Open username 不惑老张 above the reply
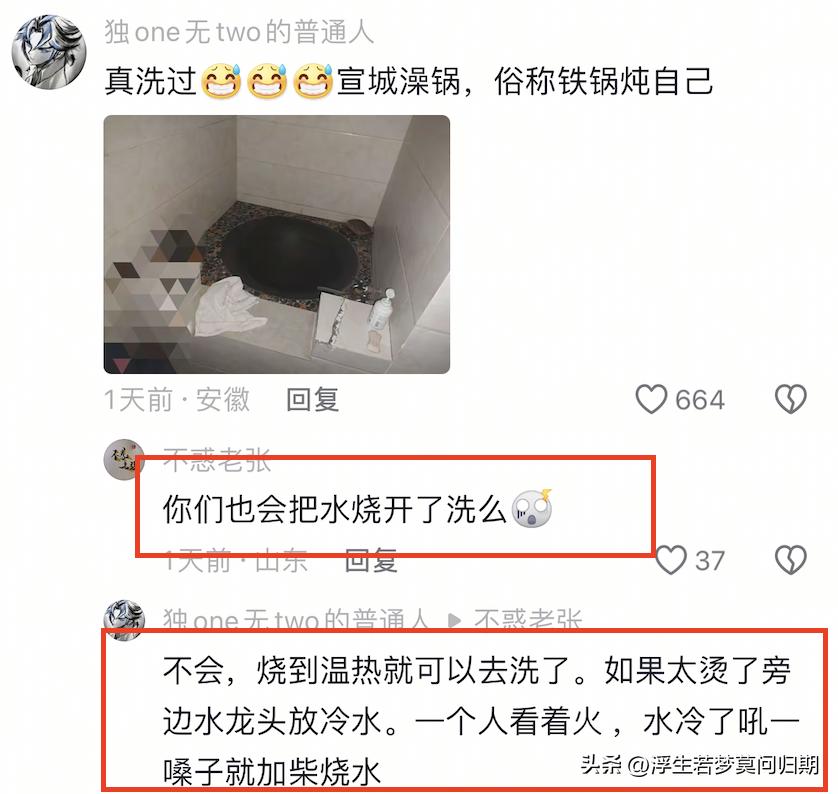838x794 pixels. pyautogui.click(x=218, y=460)
